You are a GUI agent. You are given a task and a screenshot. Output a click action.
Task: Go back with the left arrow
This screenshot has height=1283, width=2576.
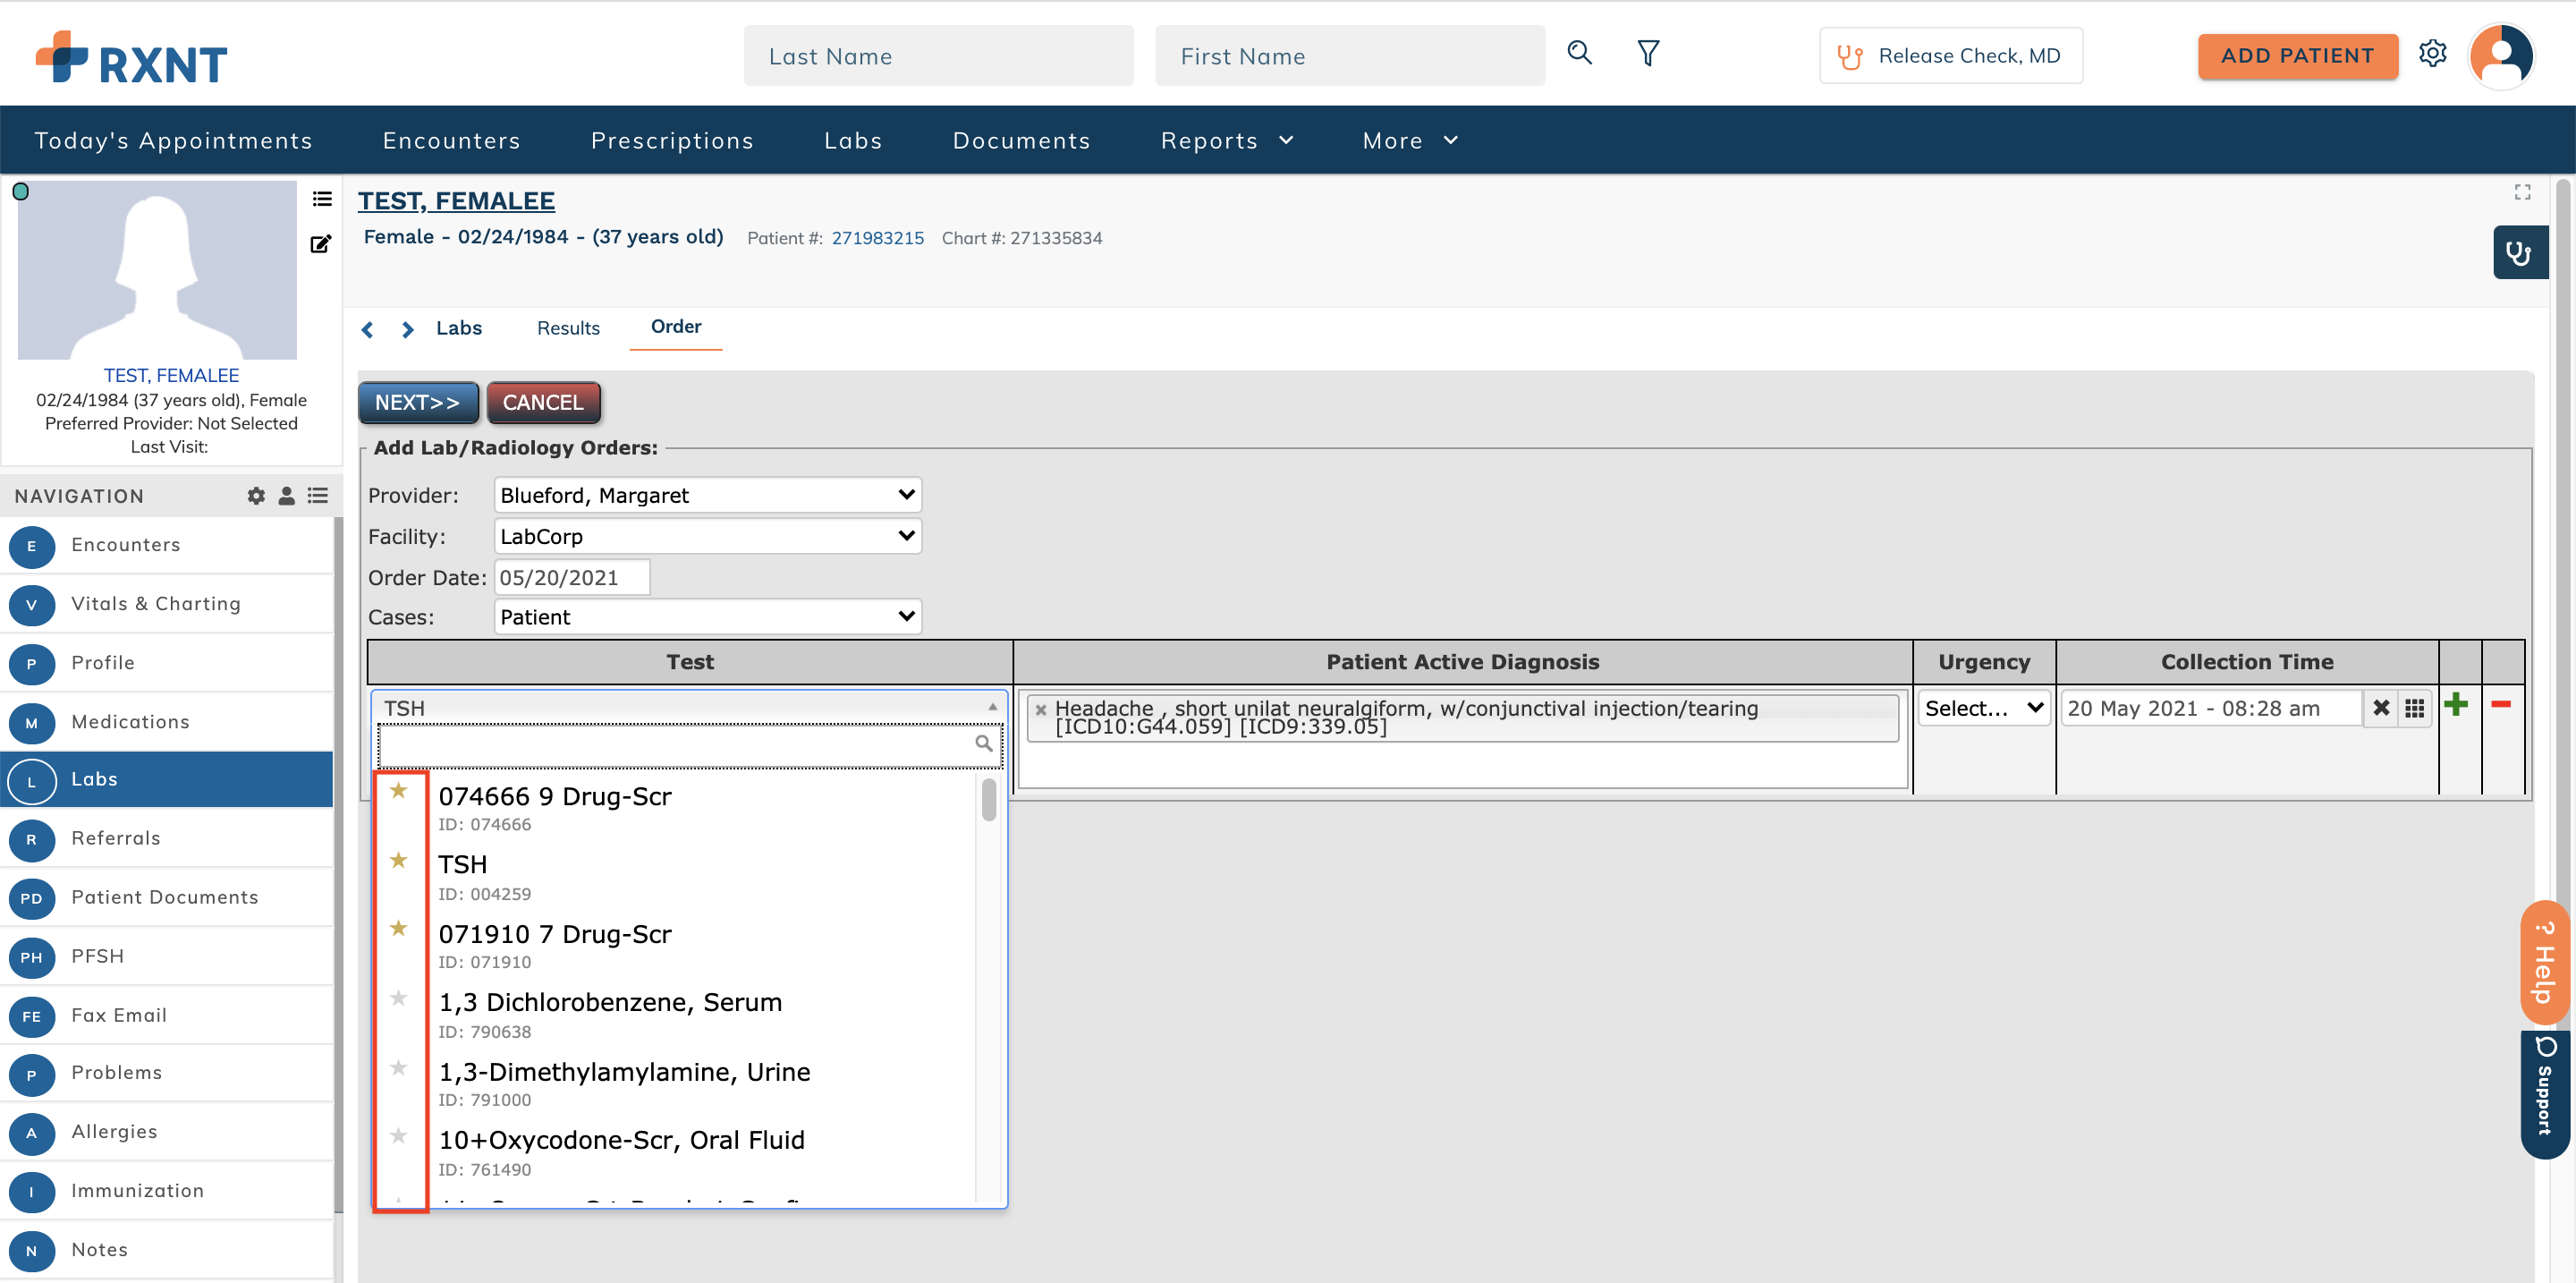pyautogui.click(x=368, y=329)
